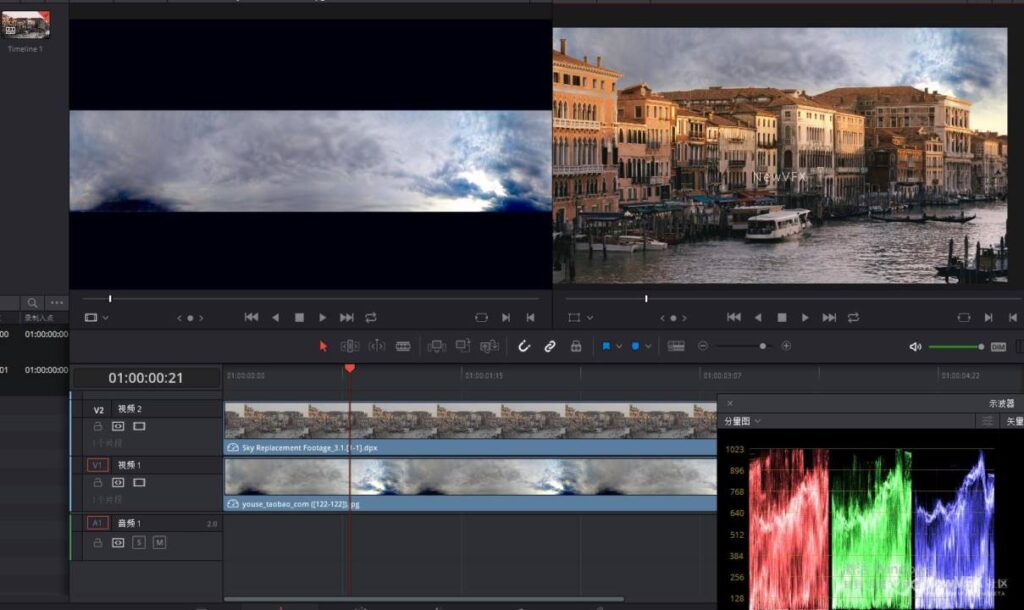
Task: Toggle the Linked Selection chain icon
Action: coord(550,346)
